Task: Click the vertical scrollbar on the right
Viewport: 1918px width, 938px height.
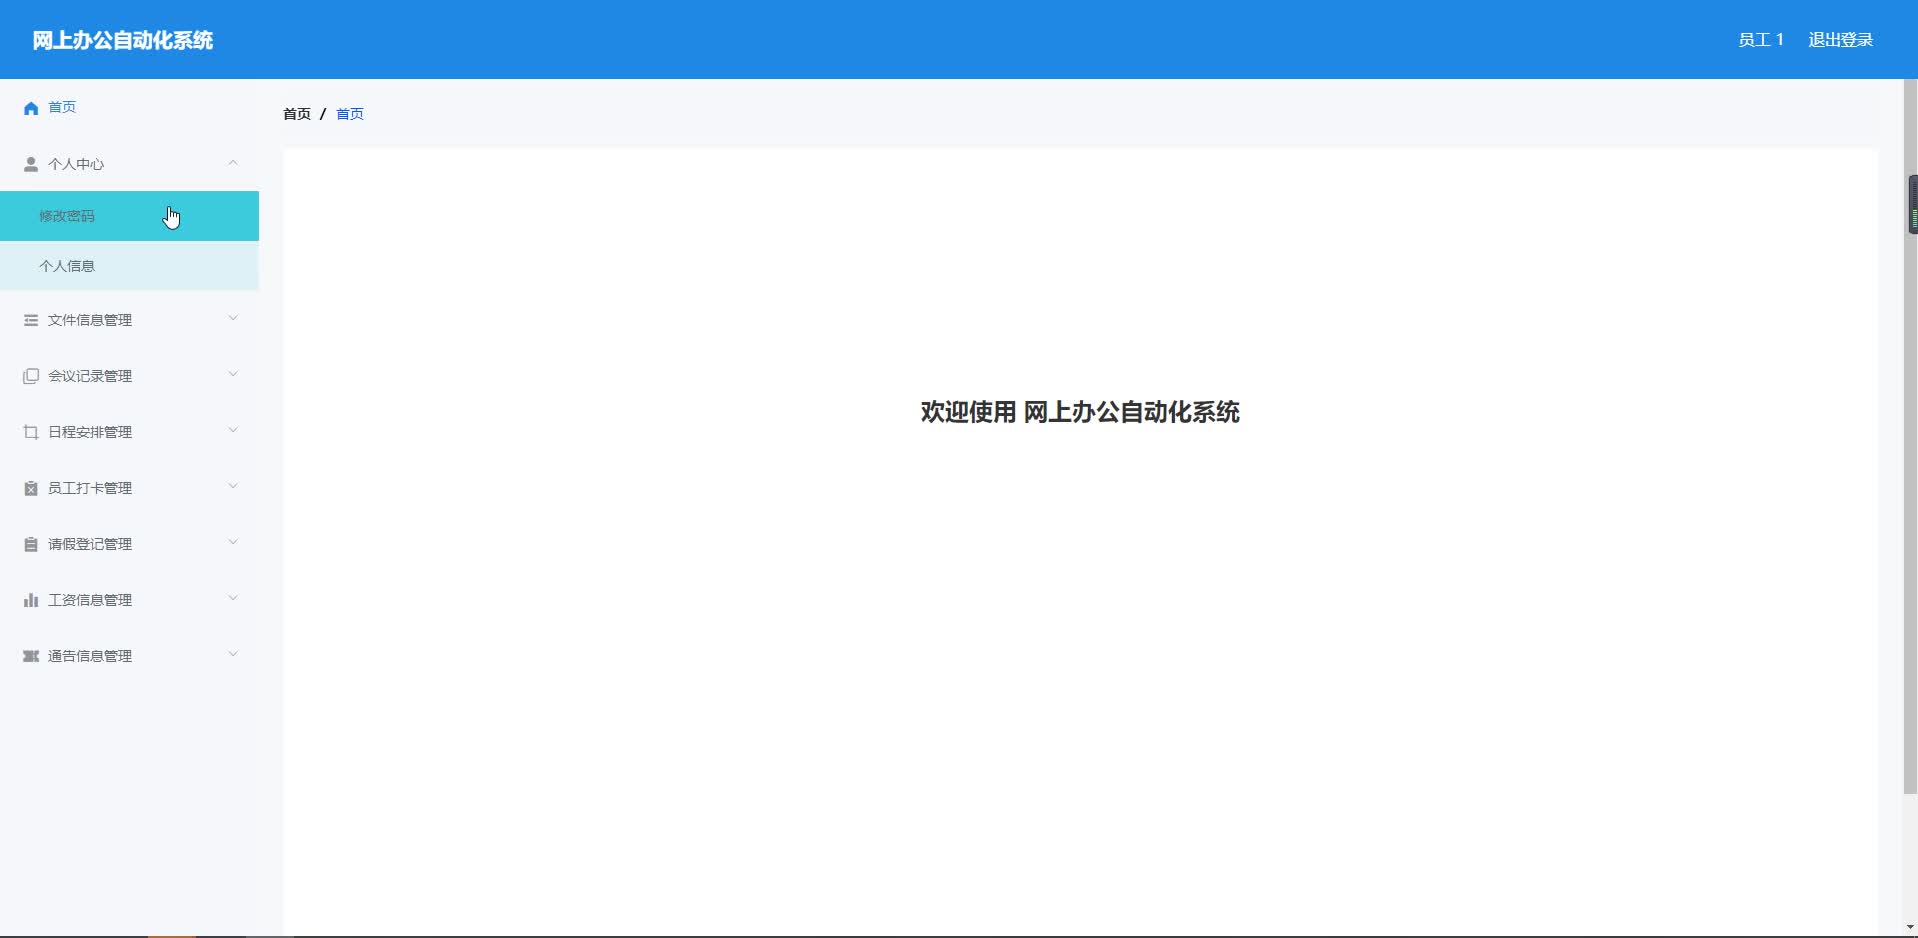Action: tap(1911, 204)
